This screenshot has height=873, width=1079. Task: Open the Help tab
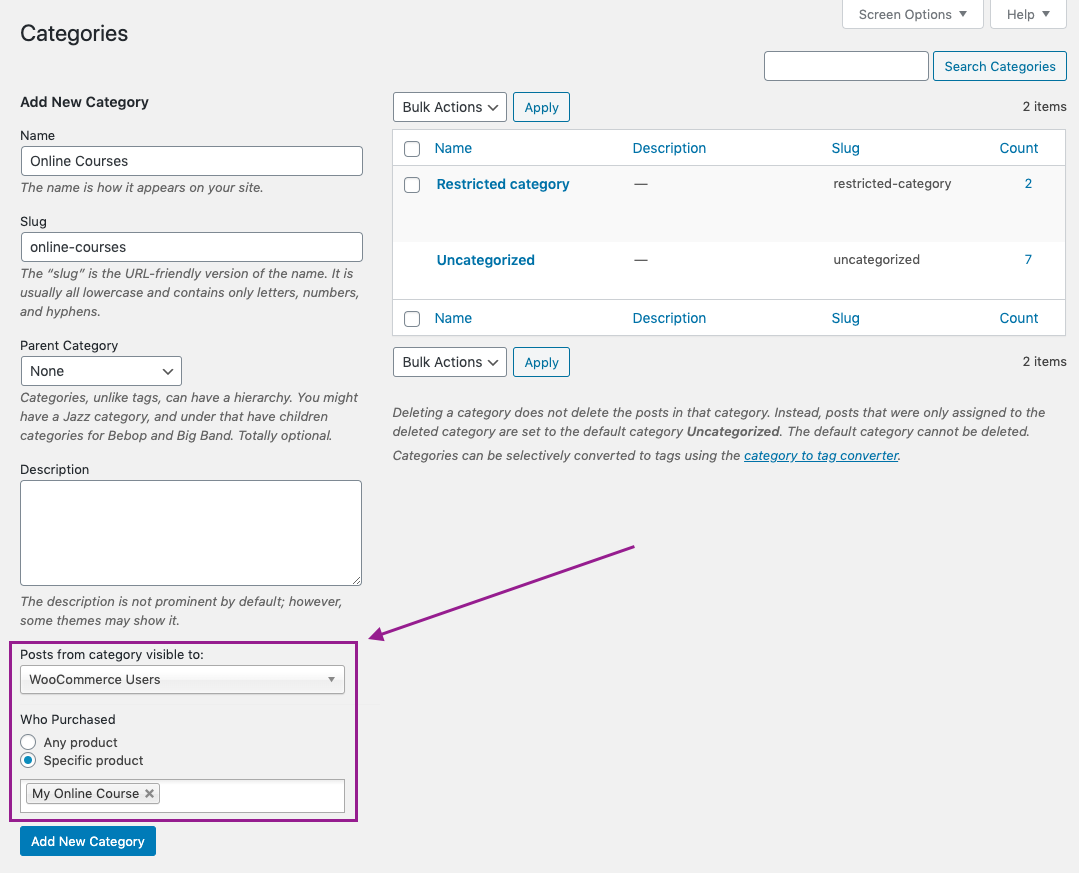tap(1028, 14)
